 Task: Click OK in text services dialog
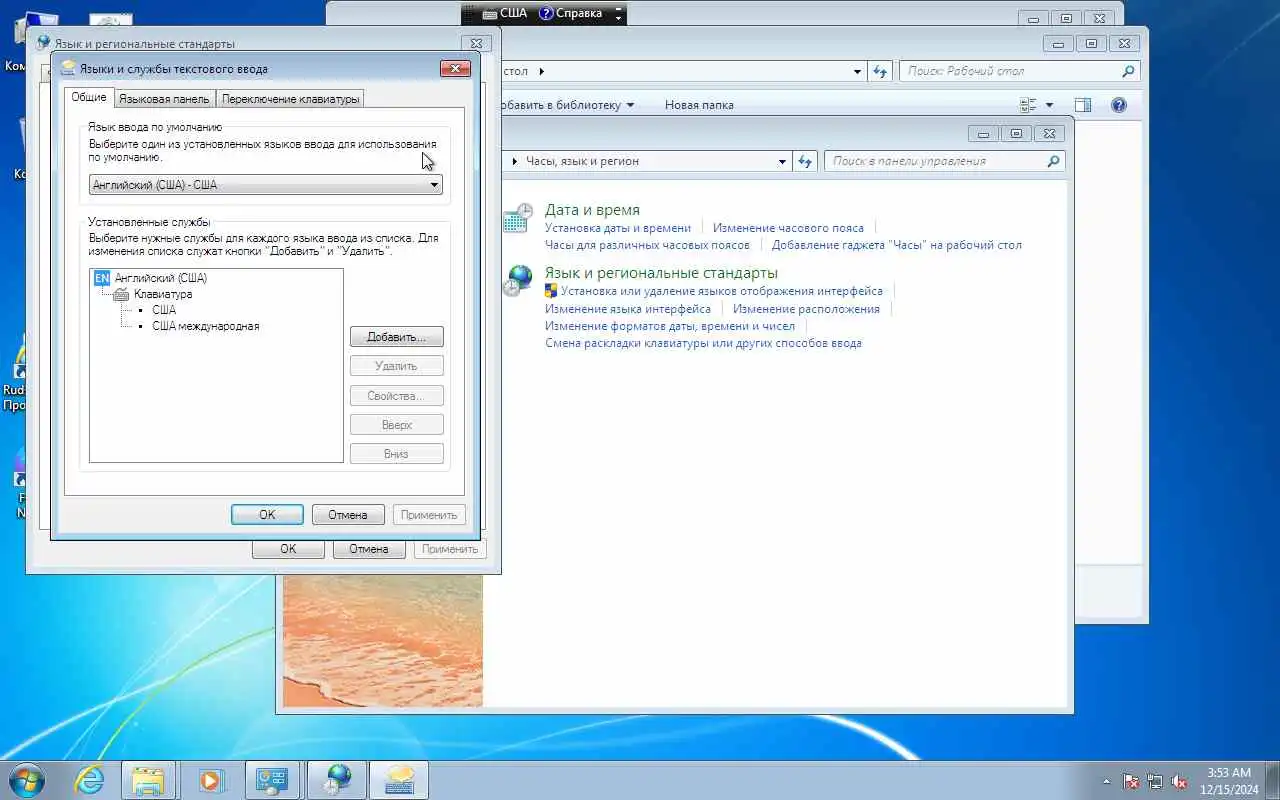tap(267, 515)
